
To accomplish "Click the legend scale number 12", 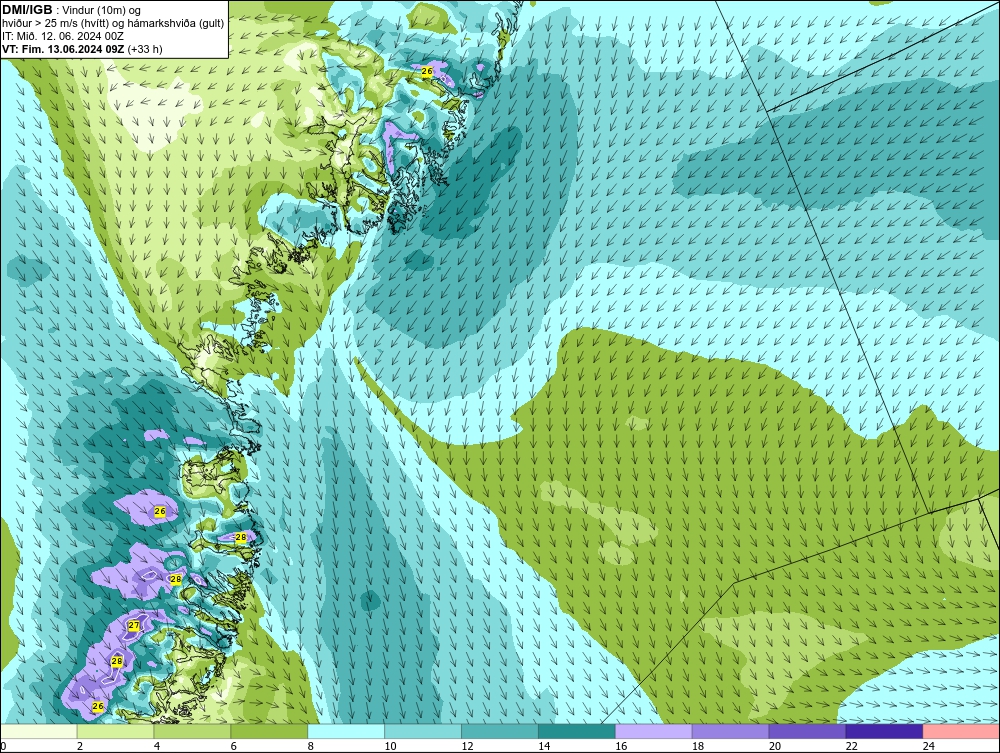I will pyautogui.click(x=467, y=746).
